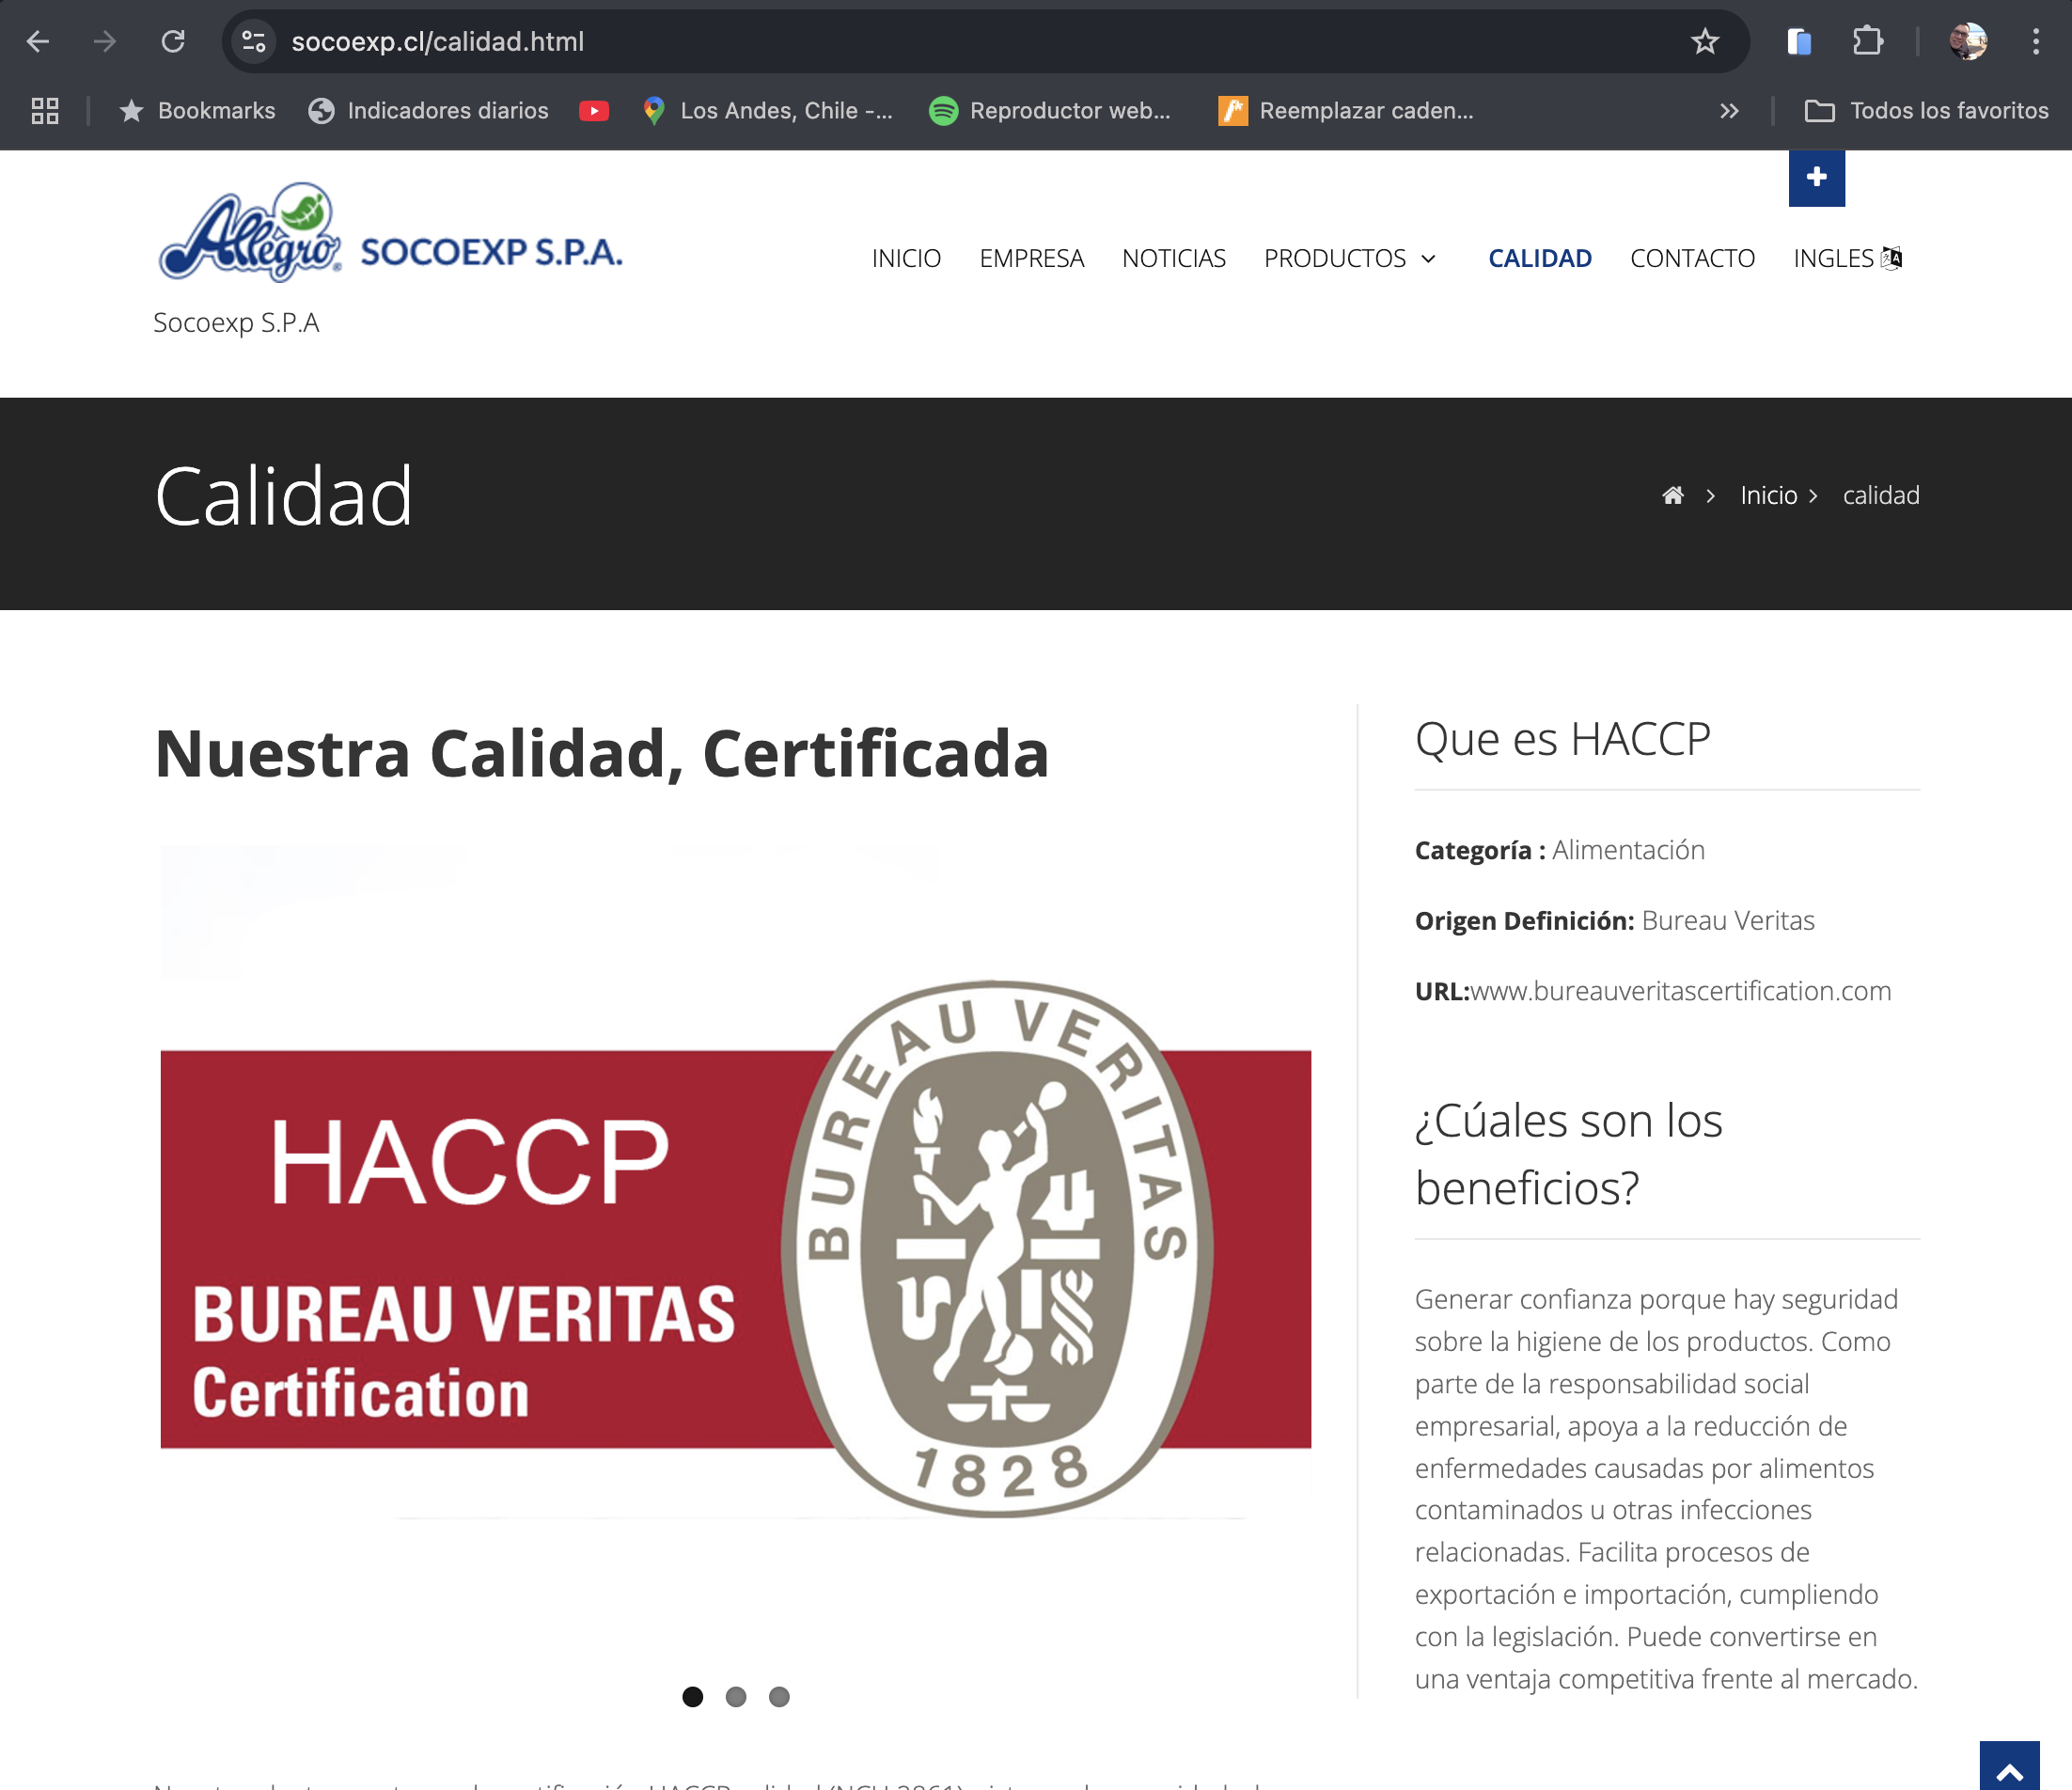Screen dimensions: 2072x1790
Task: Show more bookmarks with double chevron
Action: 1729,110
